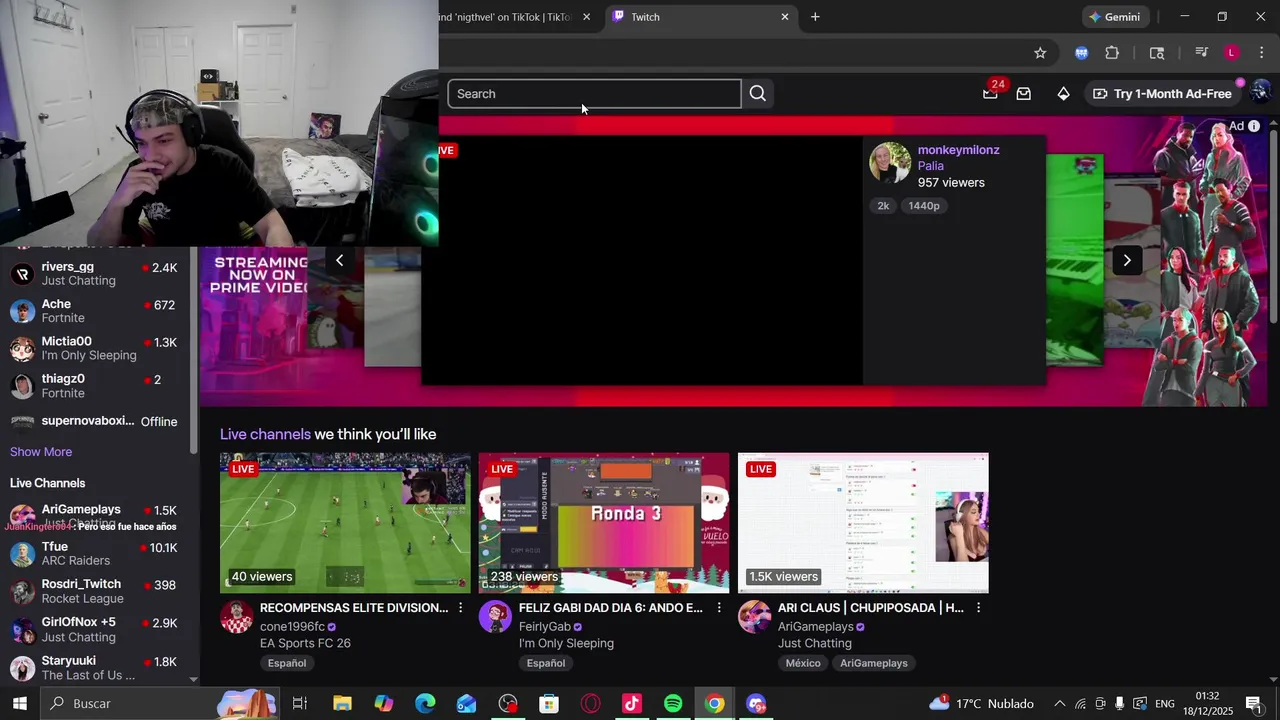Open options for RECOMPENSAS ELITE stream
The image size is (1280, 720).
460,608
